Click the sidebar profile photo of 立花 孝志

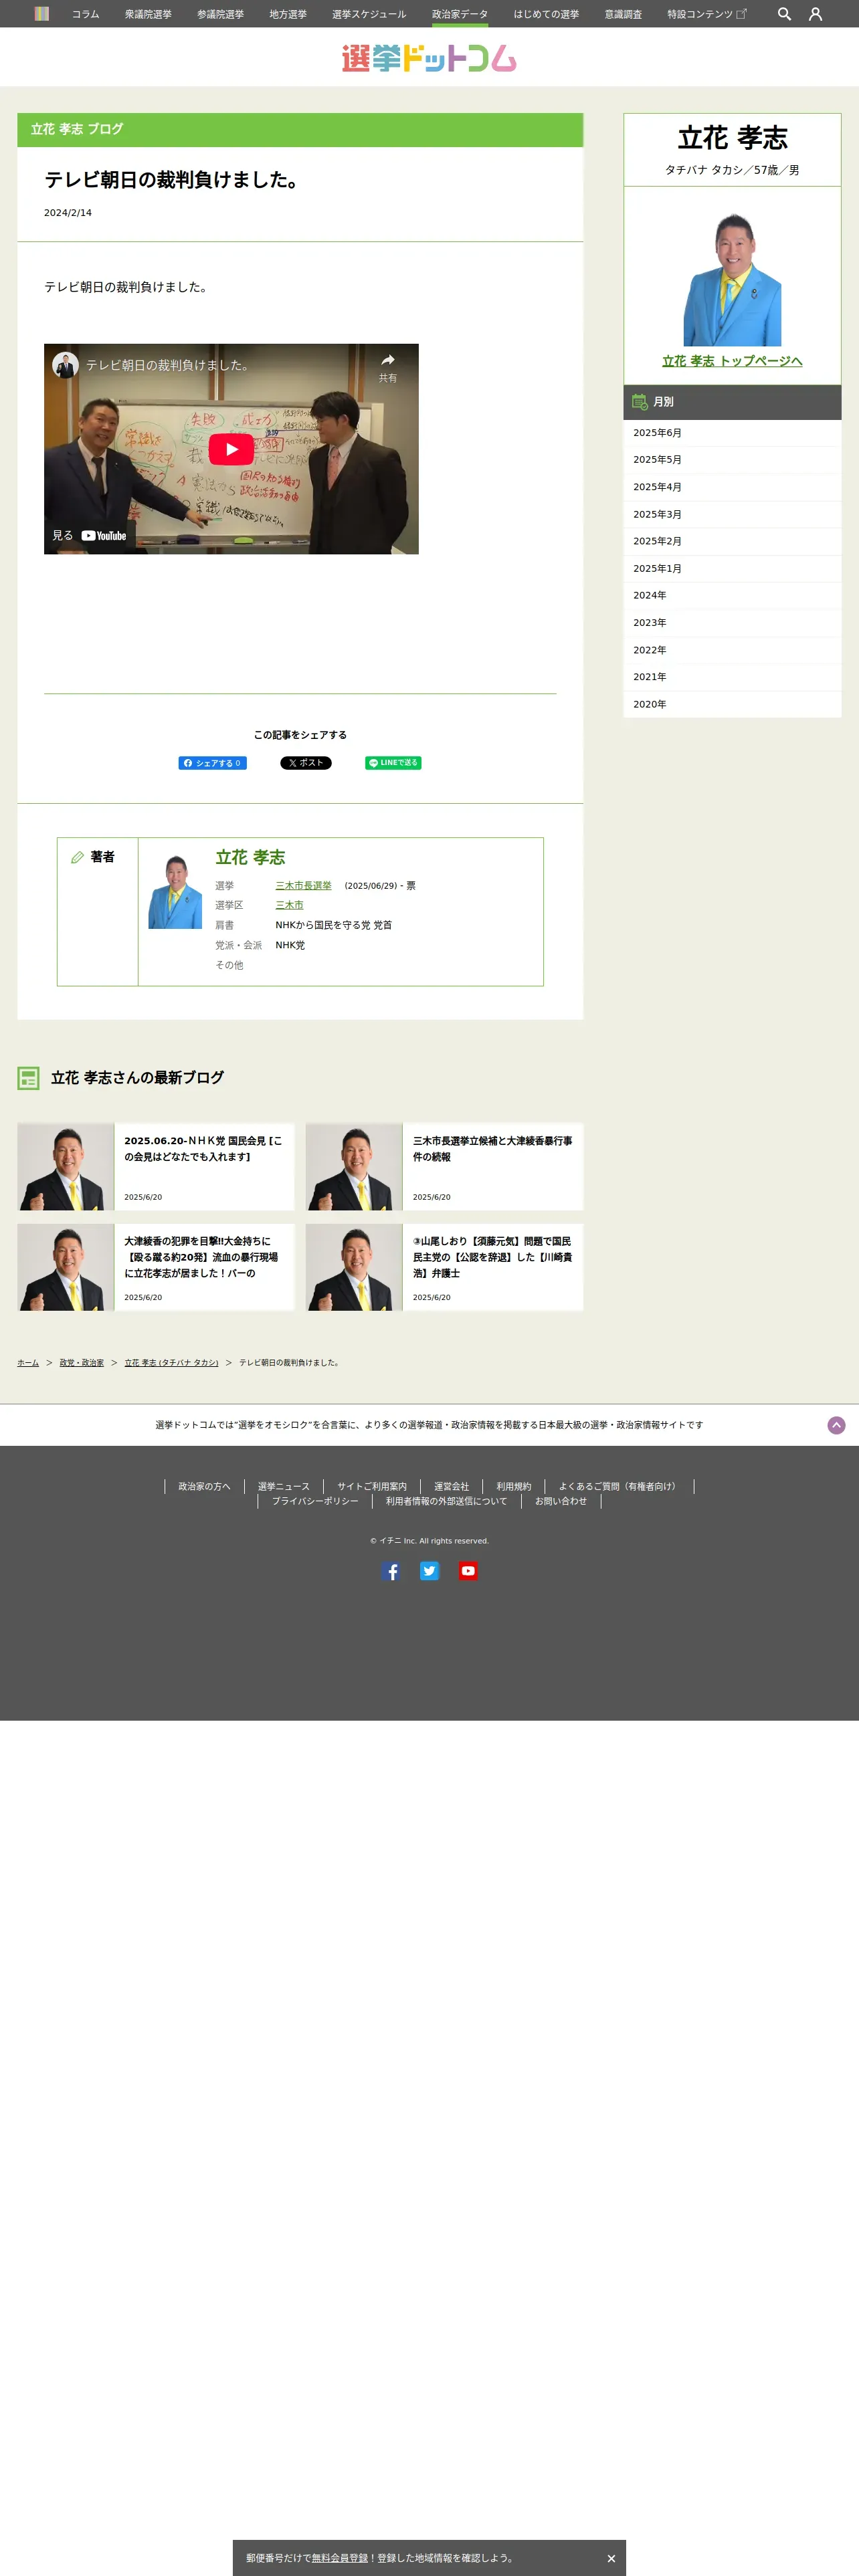click(732, 279)
